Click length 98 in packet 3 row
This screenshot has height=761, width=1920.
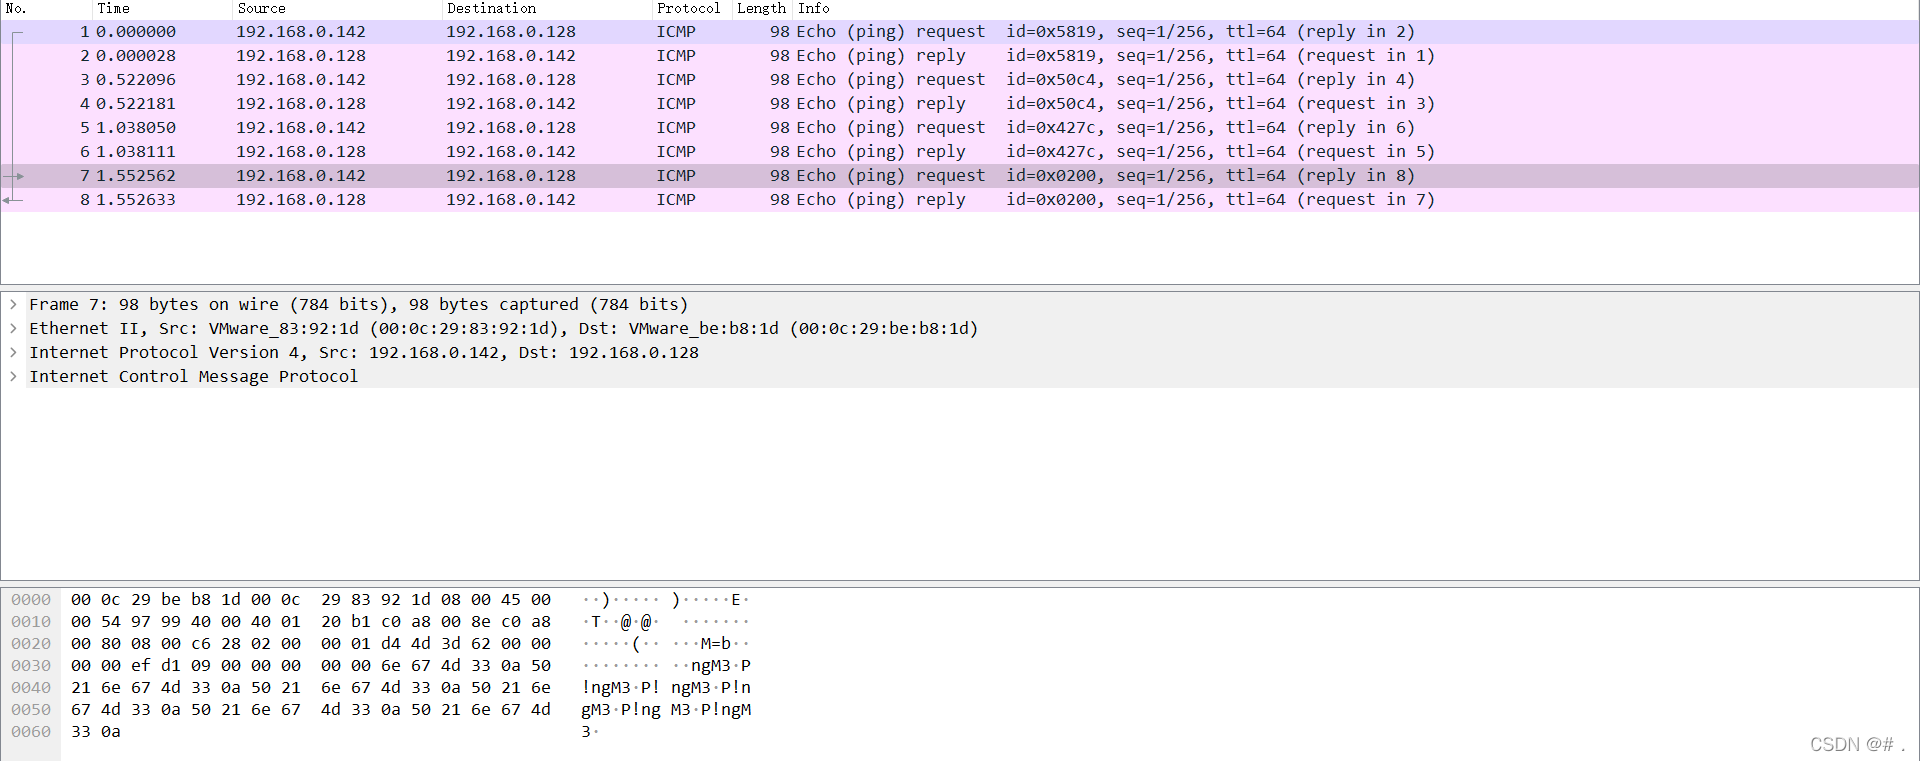click(x=780, y=80)
